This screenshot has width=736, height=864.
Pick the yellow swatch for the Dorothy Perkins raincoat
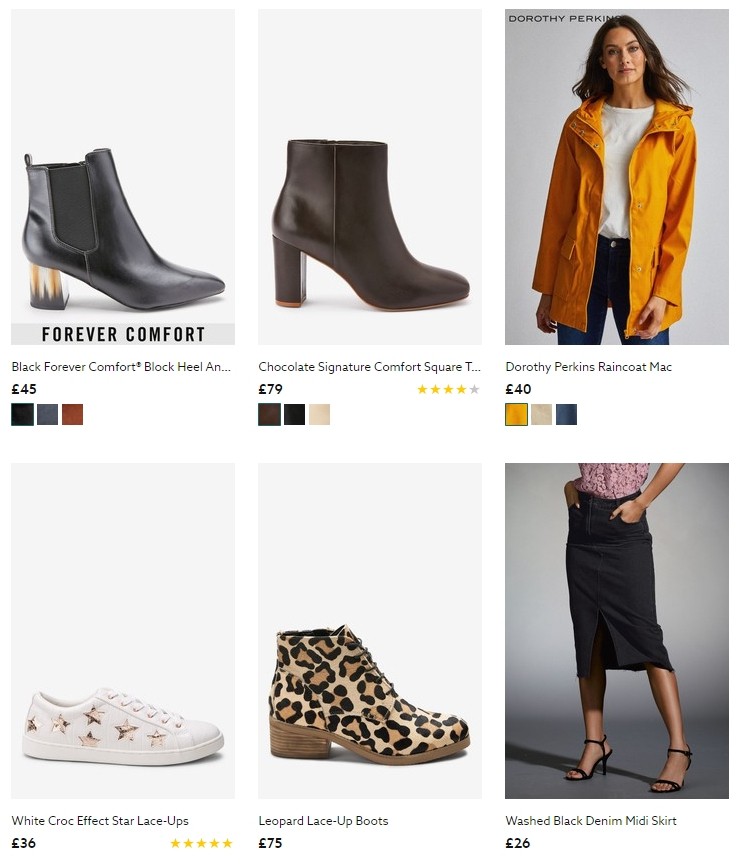(x=515, y=414)
